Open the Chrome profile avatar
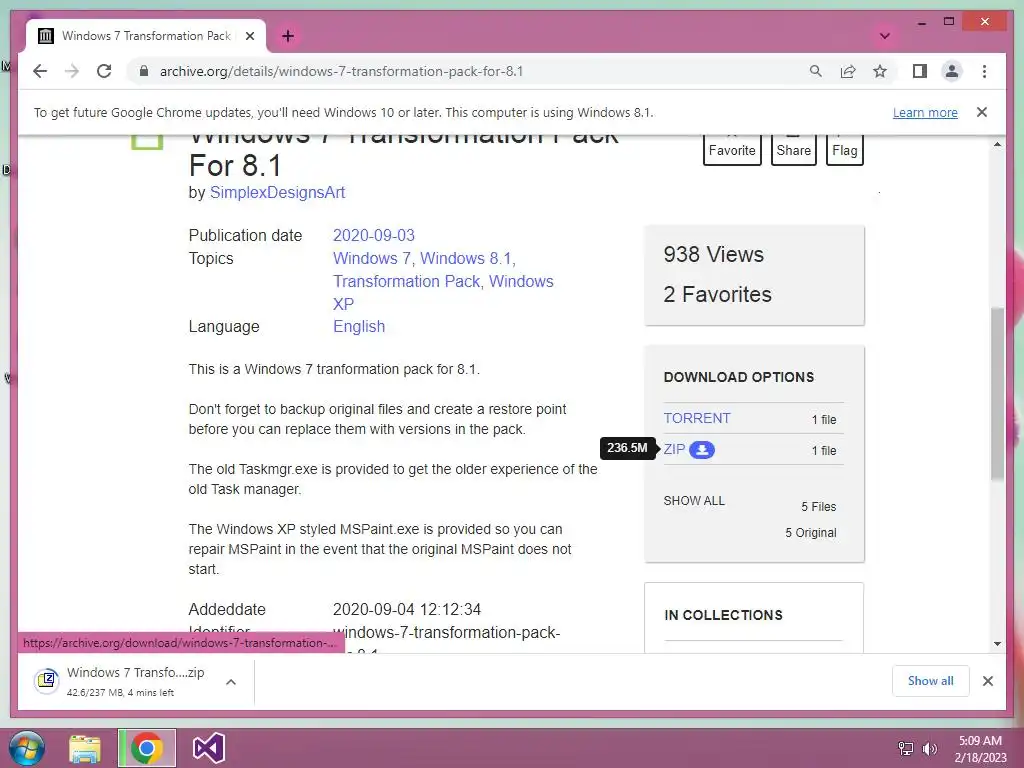This screenshot has width=1024, height=768. click(952, 71)
